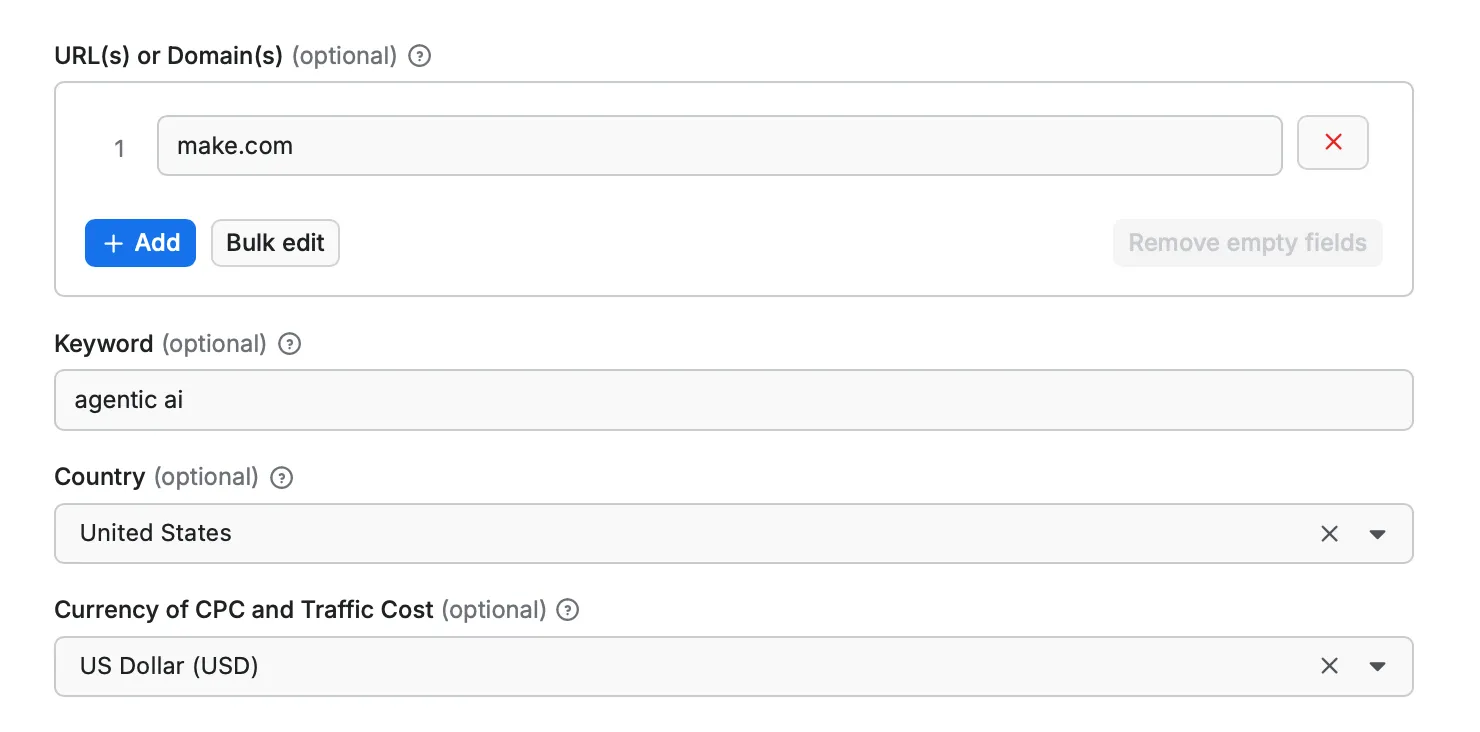Click the Remove empty fields button
This screenshot has width=1480, height=732.
point(1247,243)
